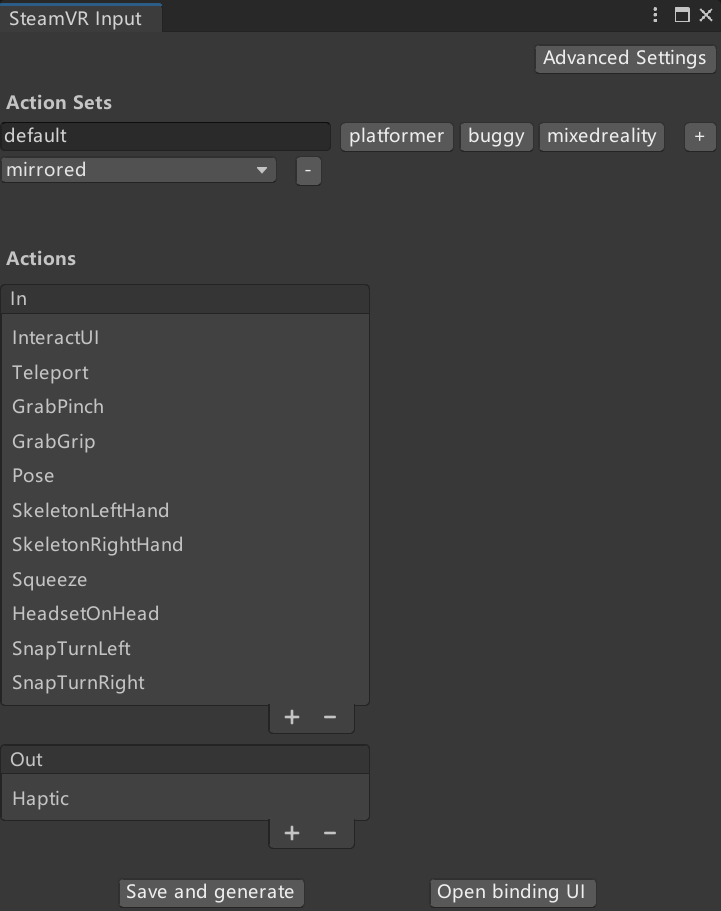
Task: Click the maximize window icon
Action: [681, 15]
